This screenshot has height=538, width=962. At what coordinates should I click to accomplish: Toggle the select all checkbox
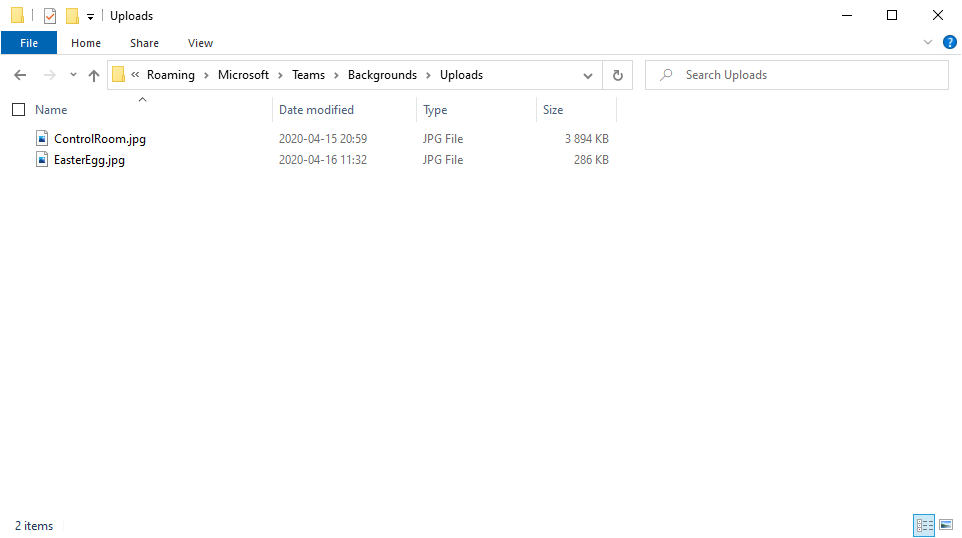click(x=18, y=110)
